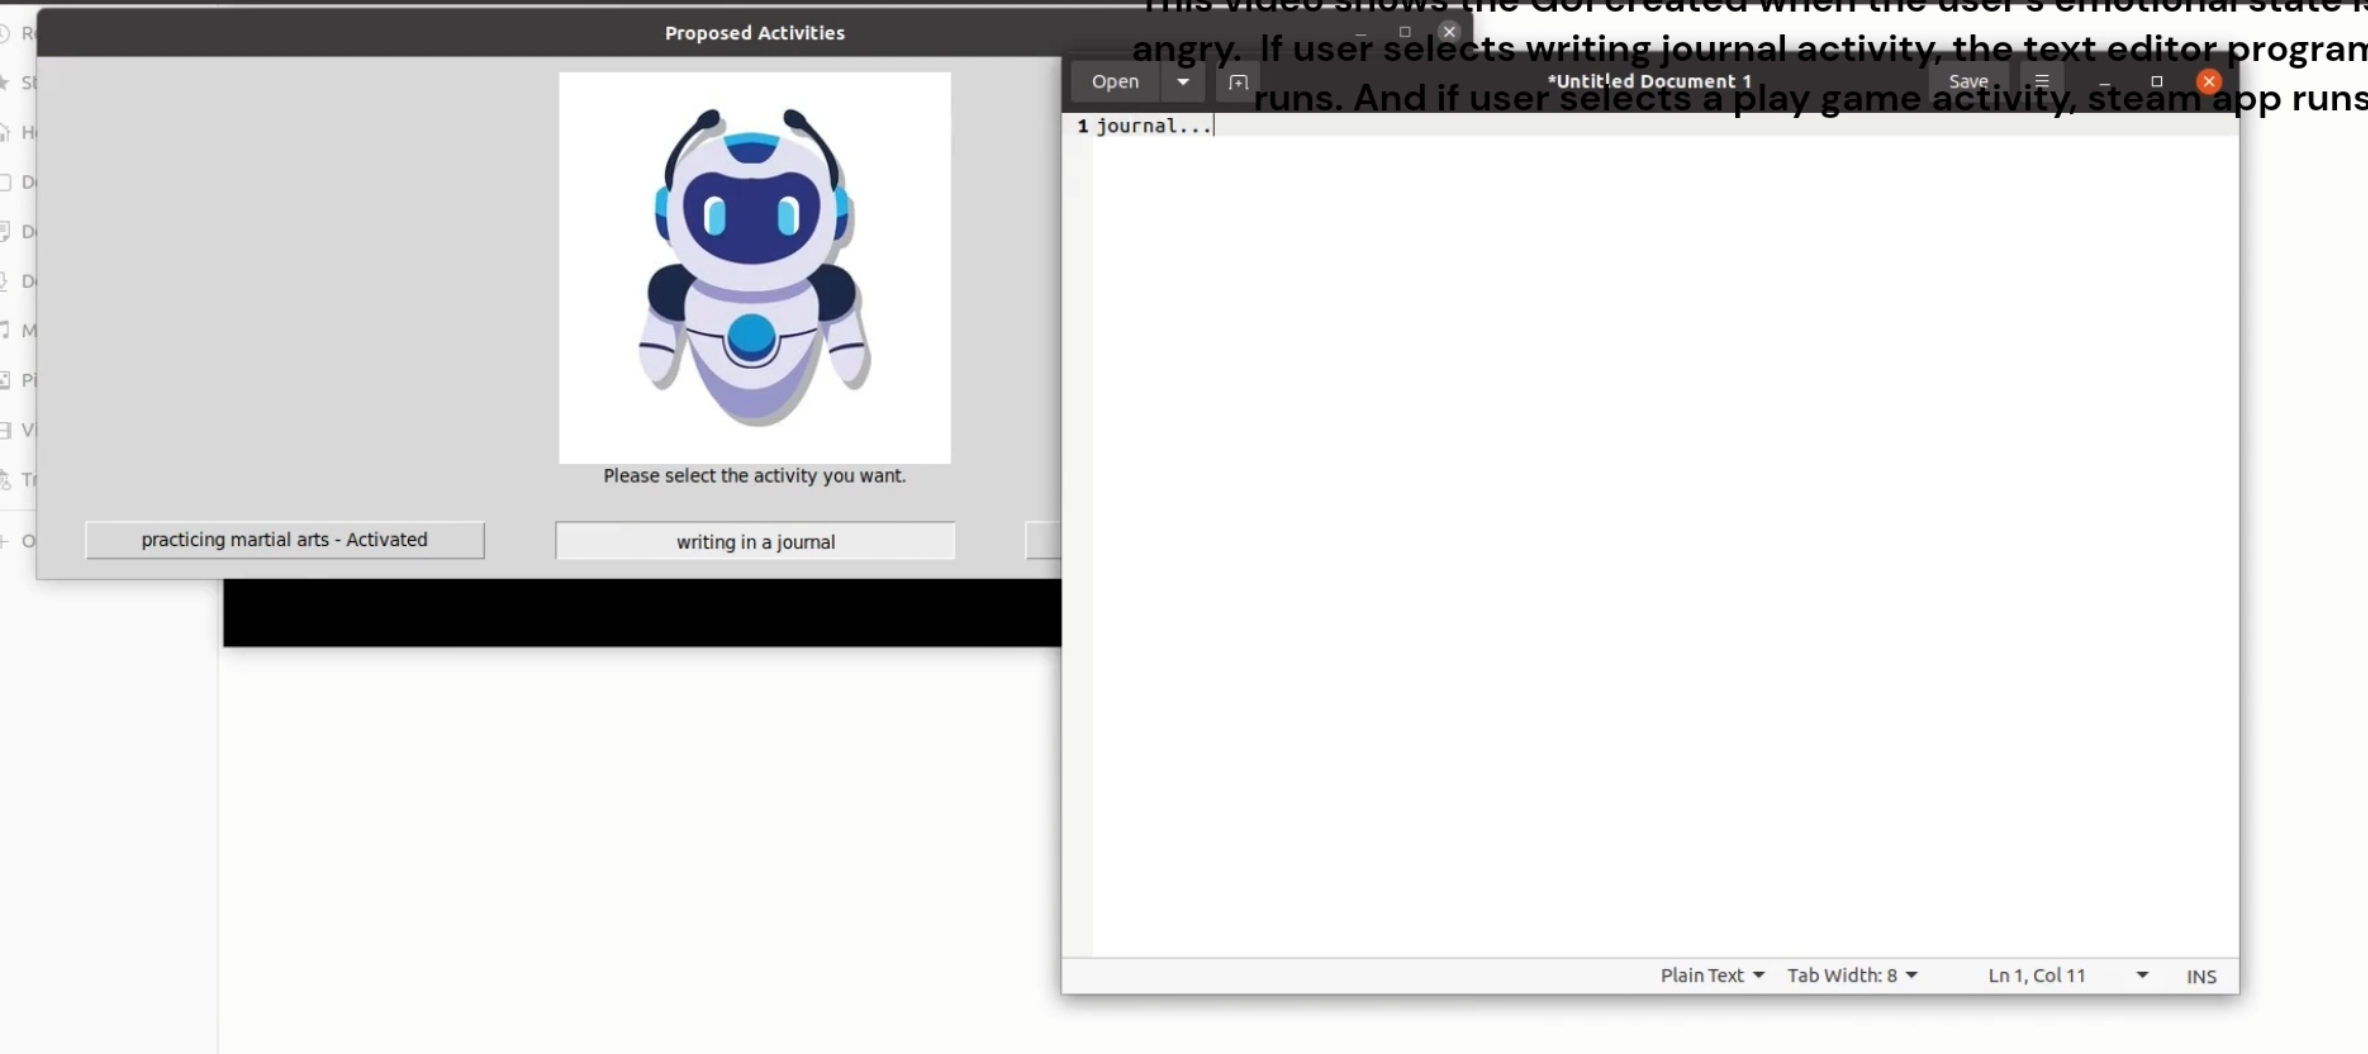Click the new document icon in gedit
The height and width of the screenshot is (1054, 2368).
(x=1238, y=82)
